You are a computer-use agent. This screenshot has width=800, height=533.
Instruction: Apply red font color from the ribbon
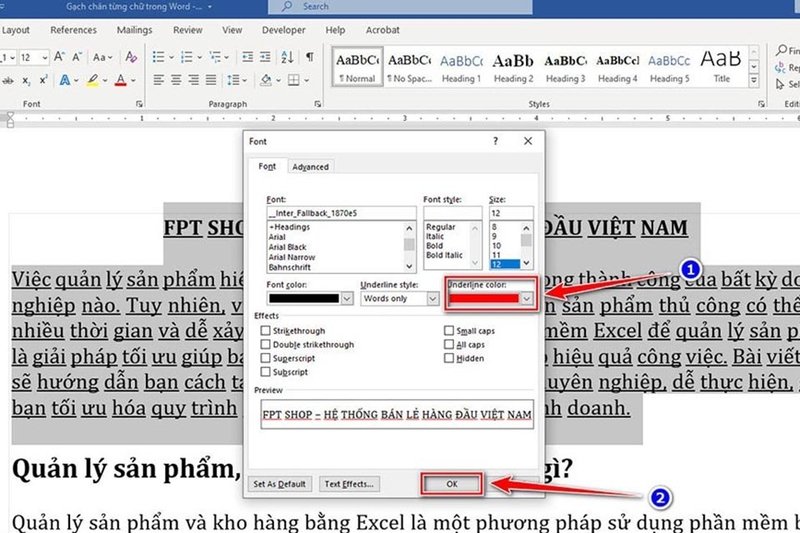pos(120,80)
